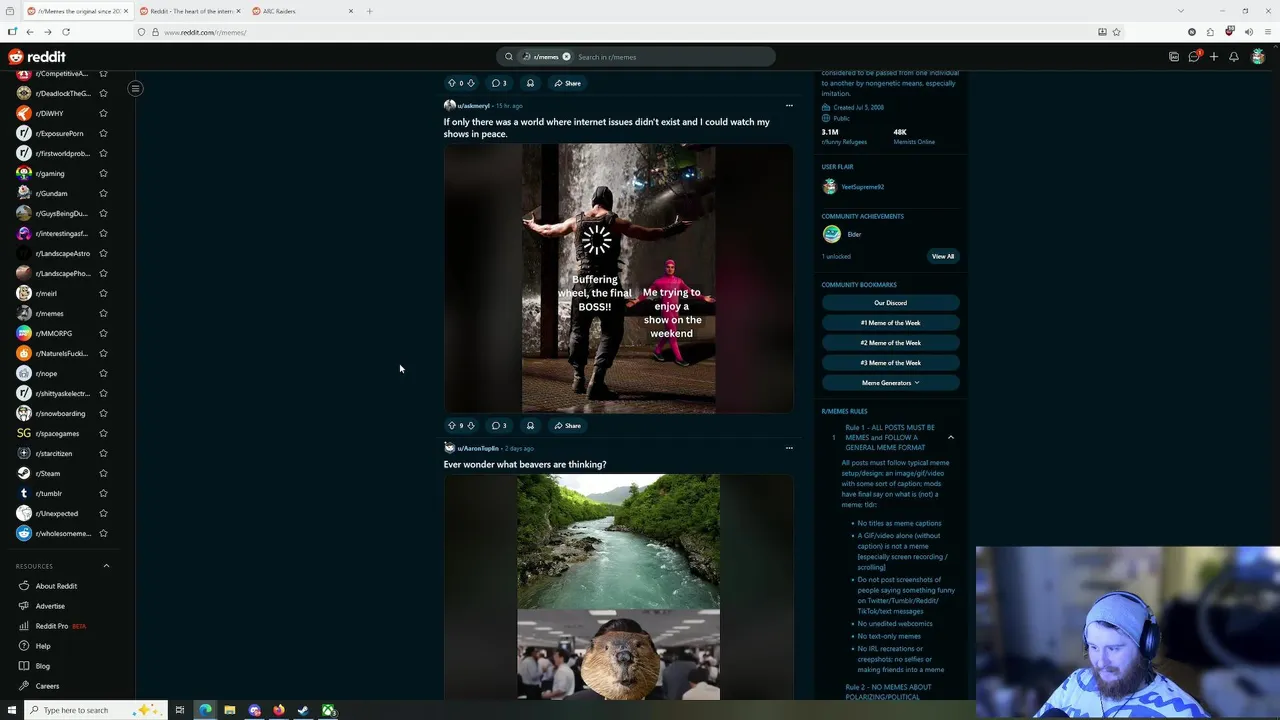1280x720 pixels.
Task: Open the Reddit user avatar menu
Action: point(1258,57)
